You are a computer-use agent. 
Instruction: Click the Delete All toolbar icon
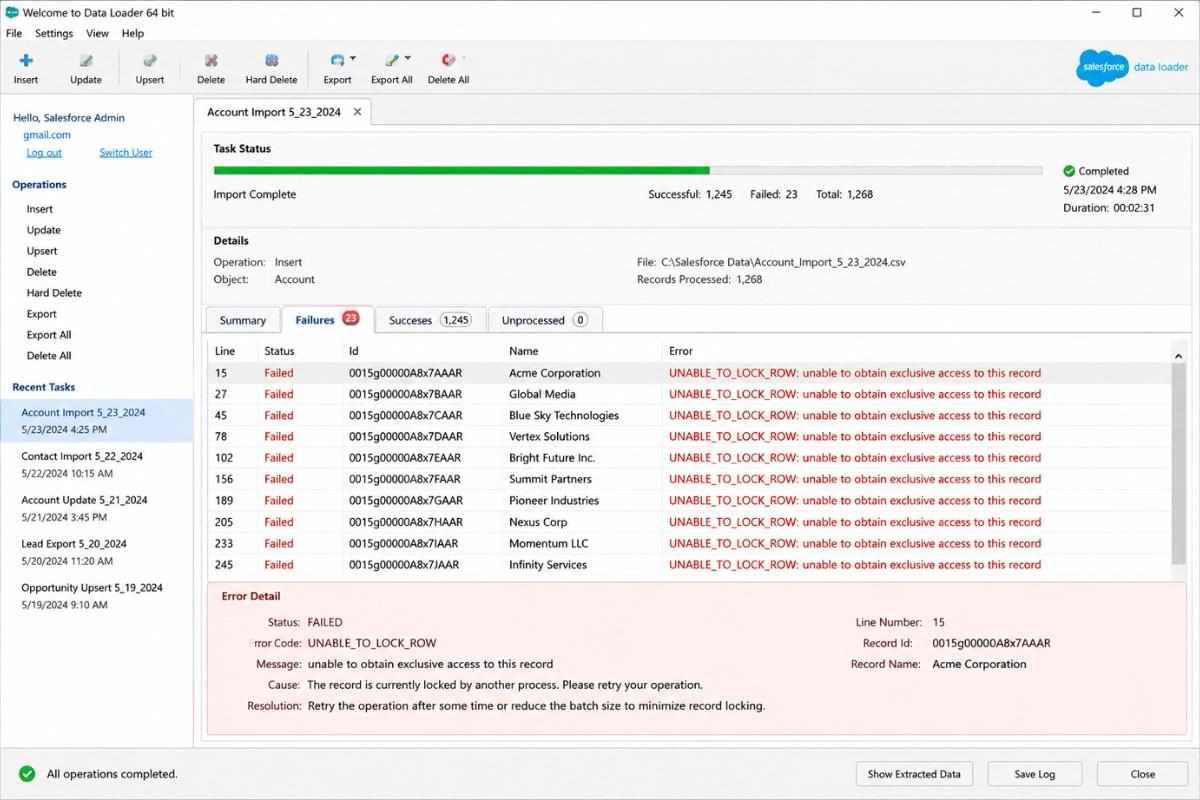pos(448,61)
